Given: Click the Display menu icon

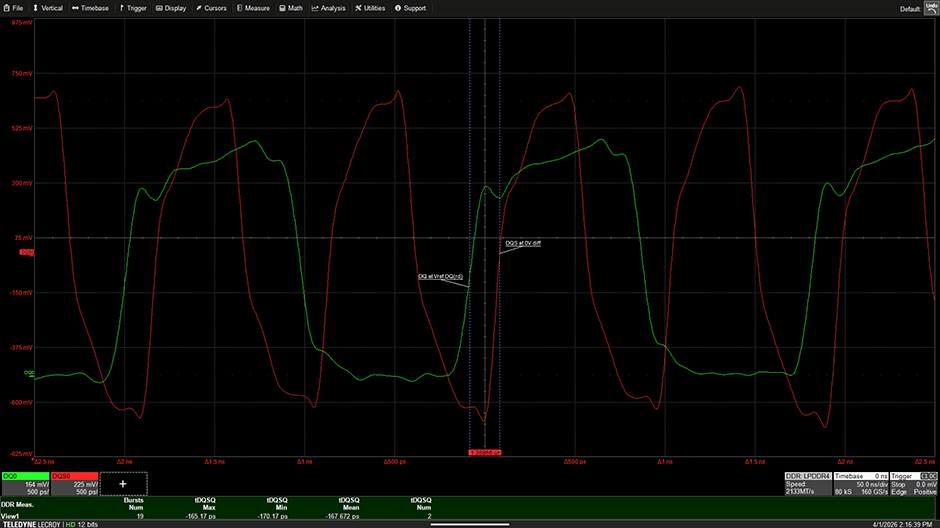Looking at the screenshot, I should pos(159,8).
